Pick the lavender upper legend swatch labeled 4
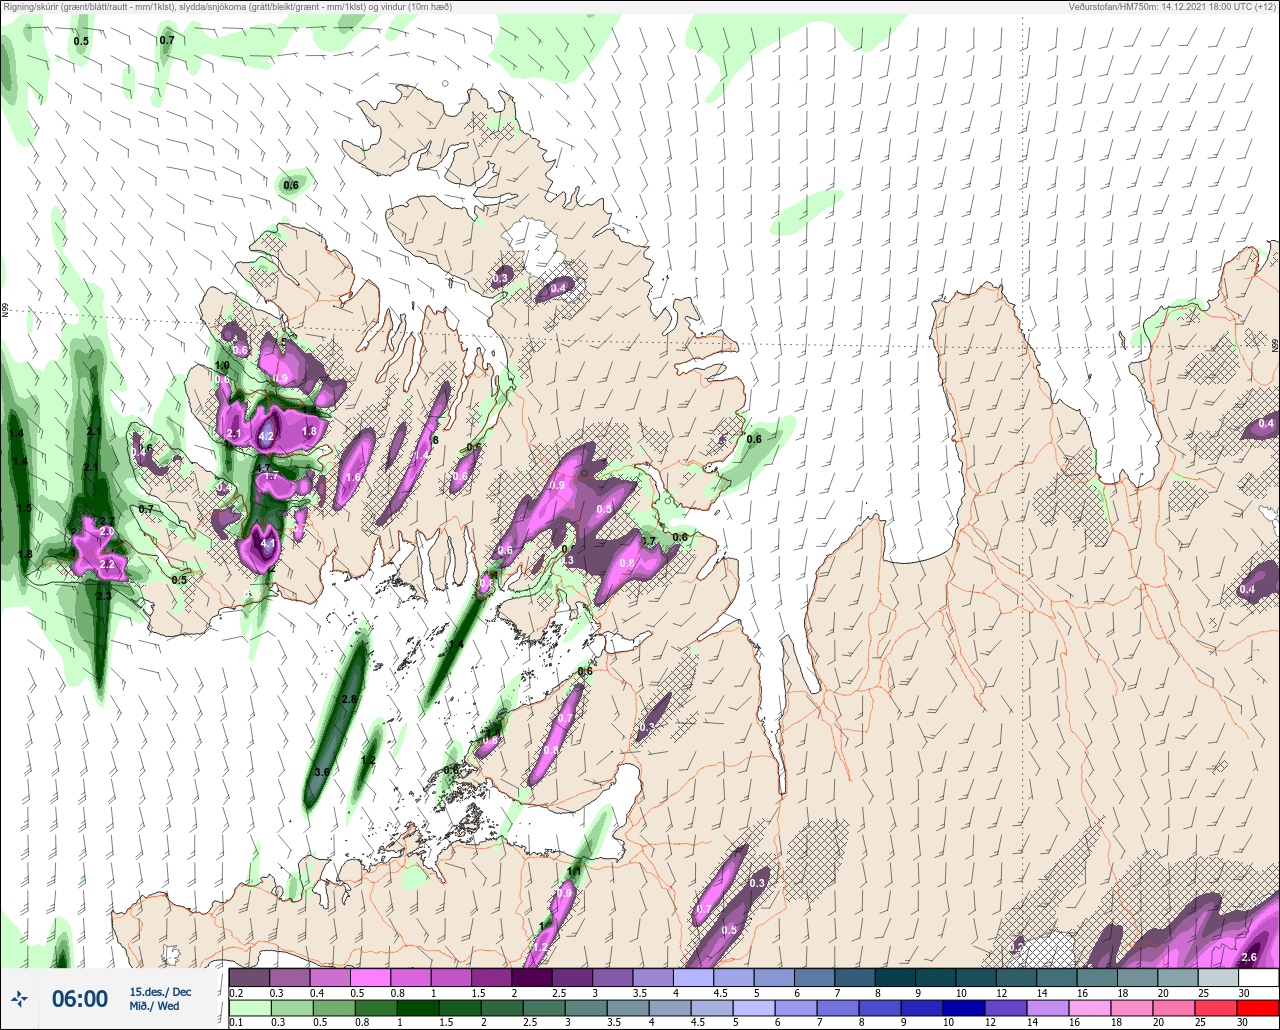The height and width of the screenshot is (1030, 1280). click(x=693, y=977)
